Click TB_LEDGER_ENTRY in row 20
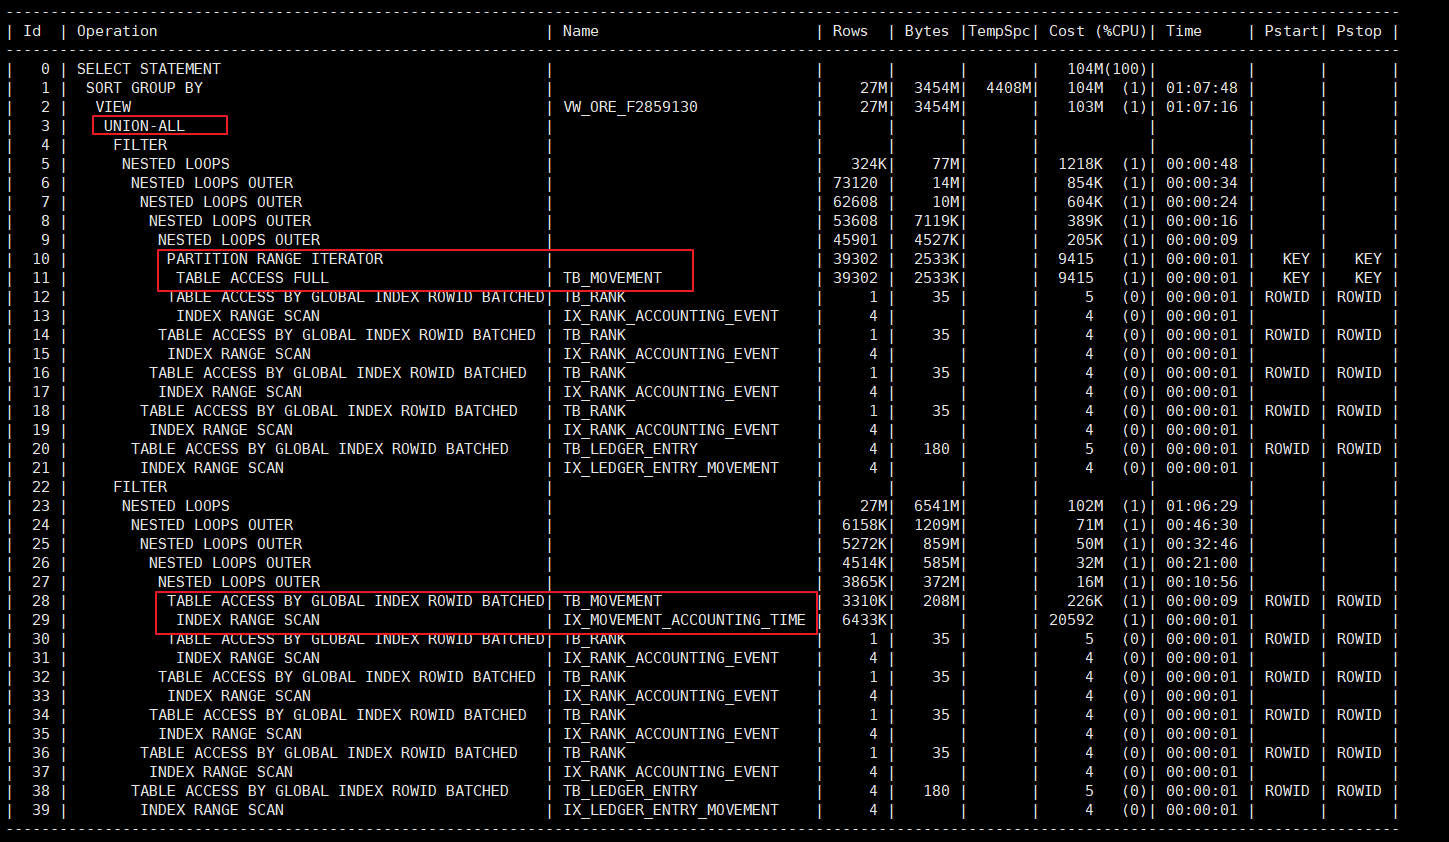 630,449
